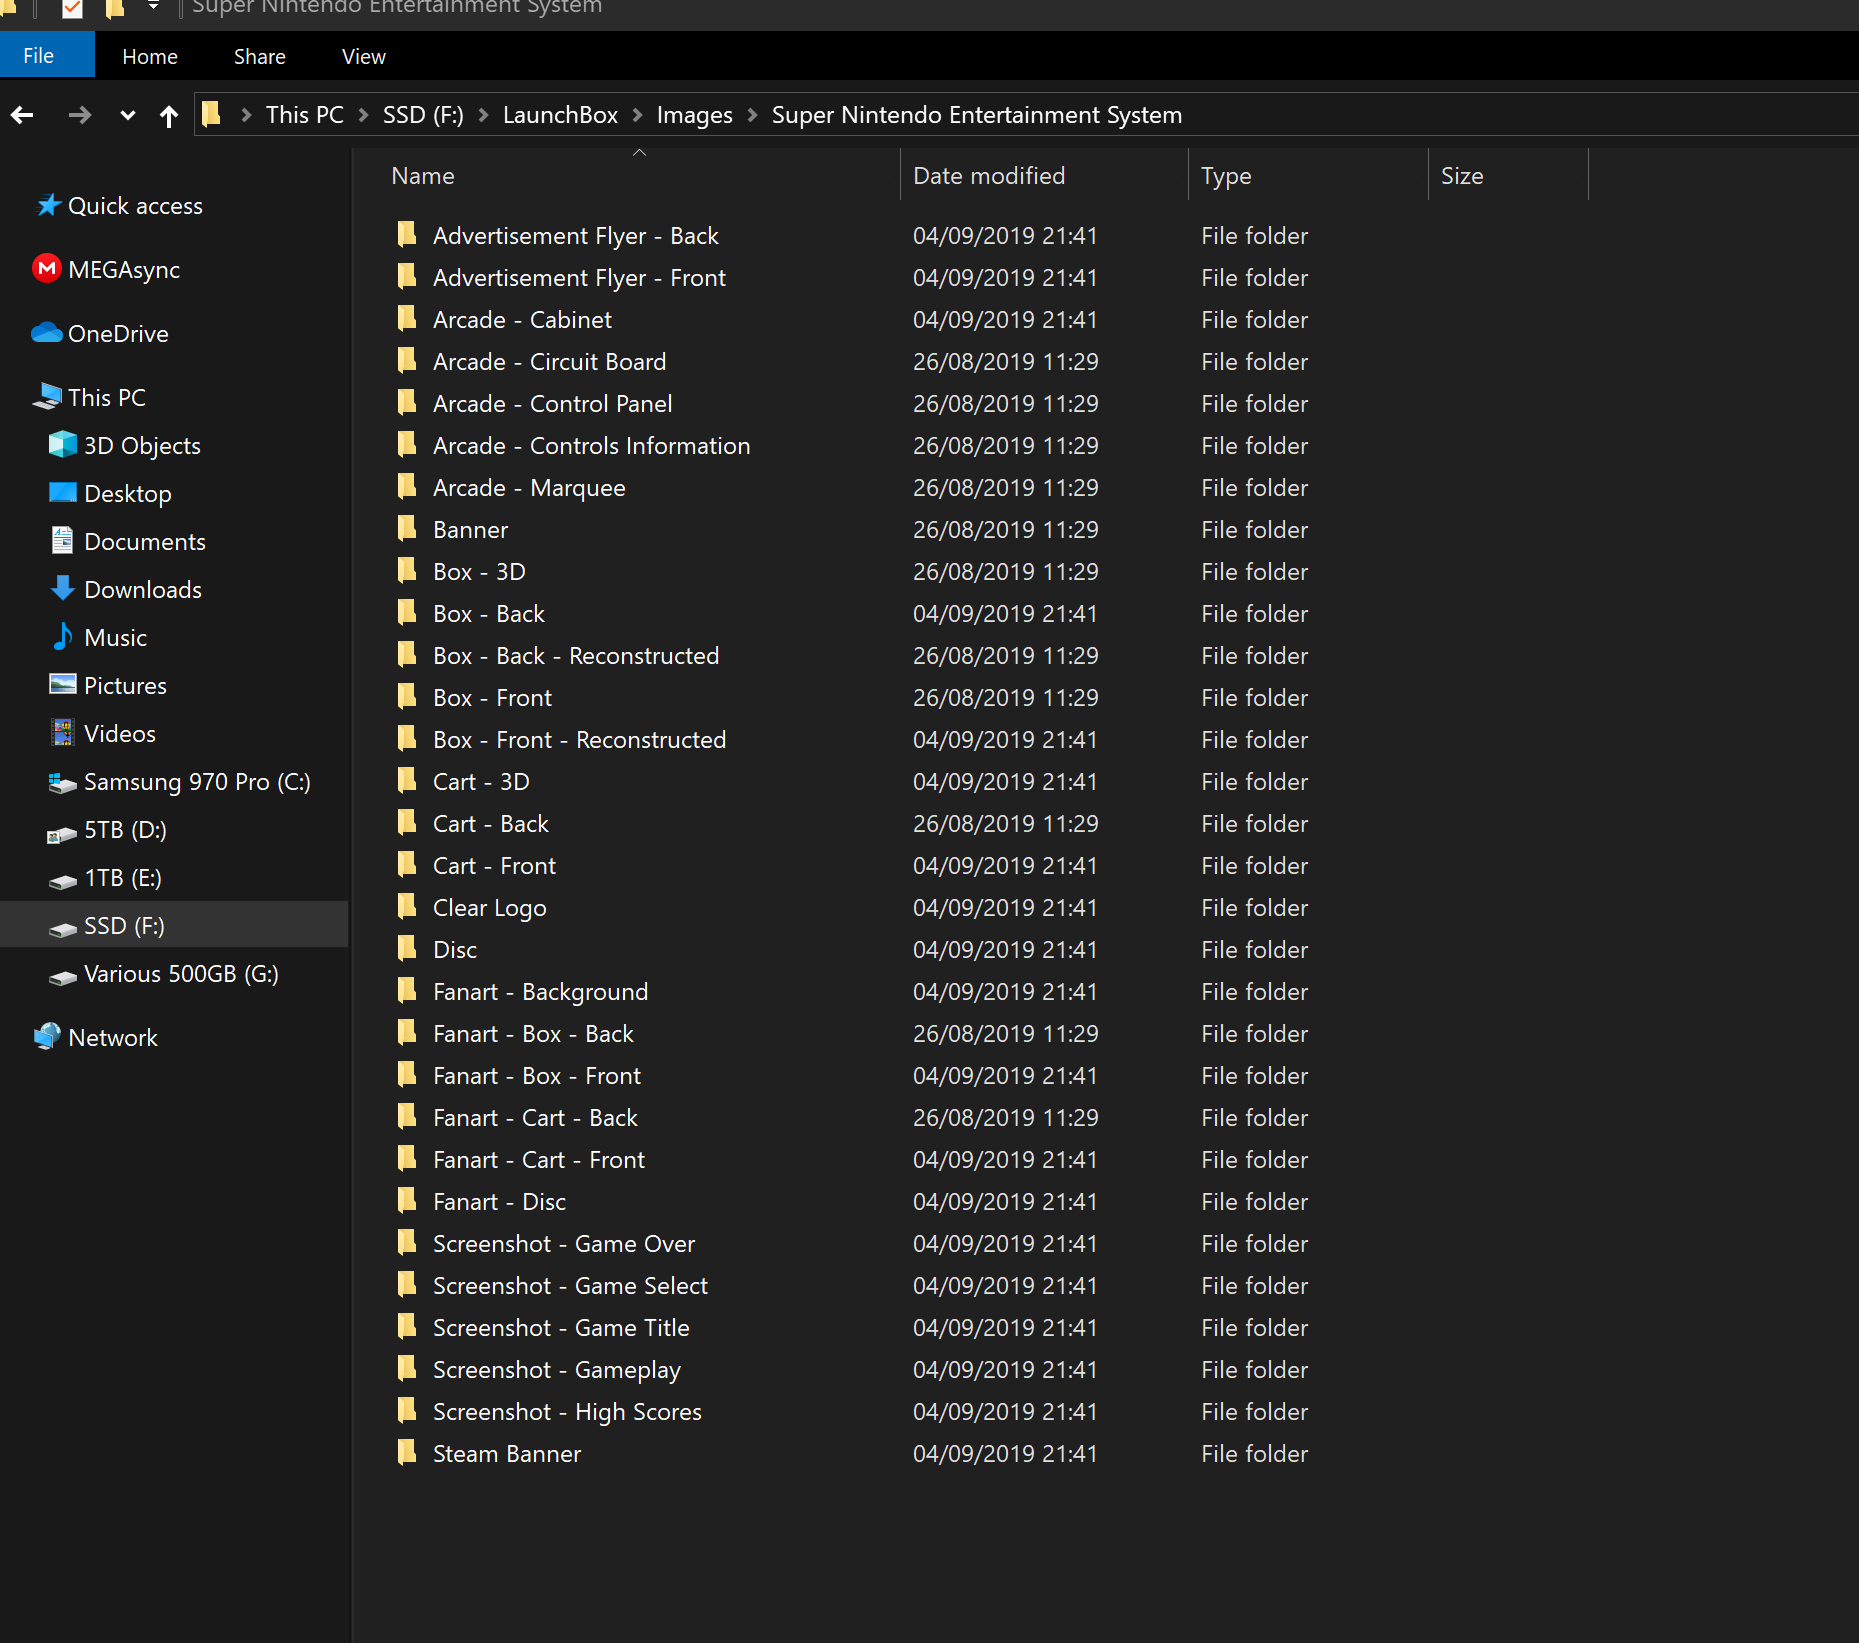Expand the chevron after This PC breadcrumb
The image size is (1859, 1643).
362,115
